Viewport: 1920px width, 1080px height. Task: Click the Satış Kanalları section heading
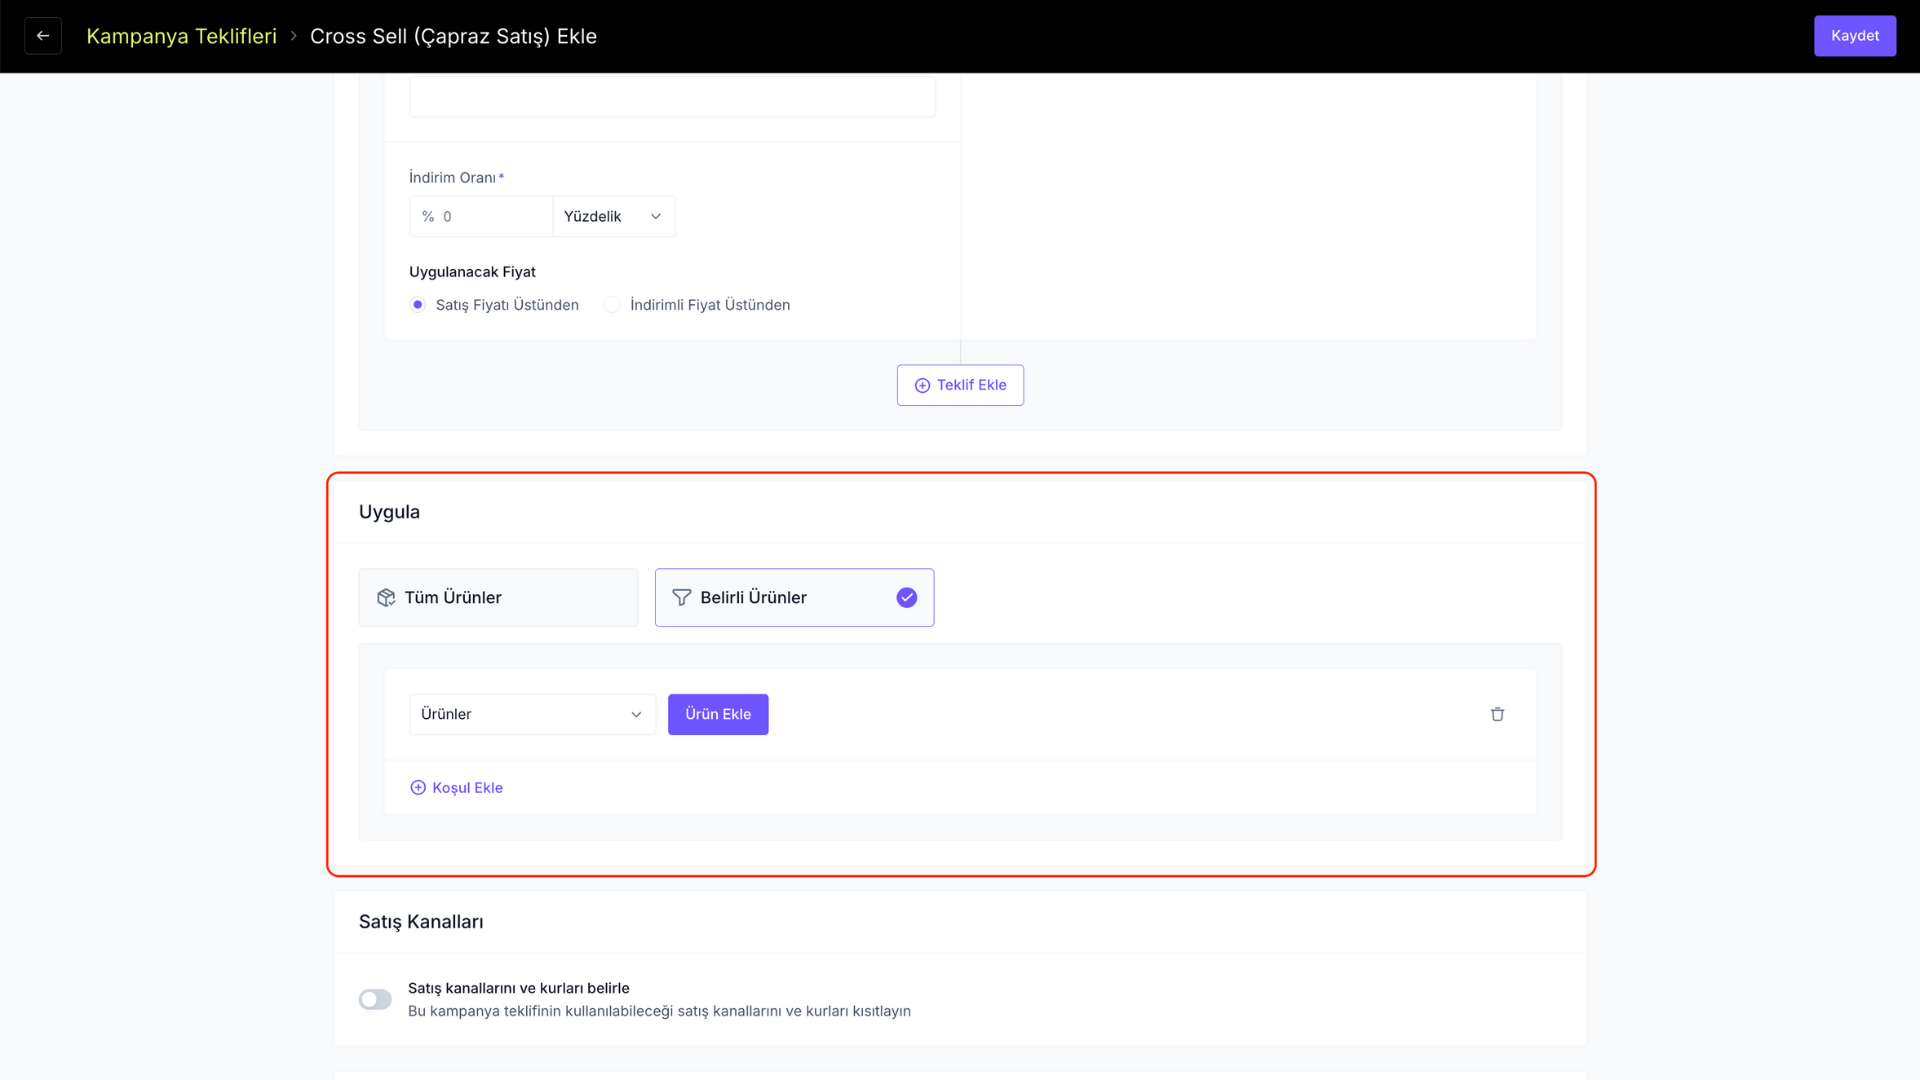421,922
